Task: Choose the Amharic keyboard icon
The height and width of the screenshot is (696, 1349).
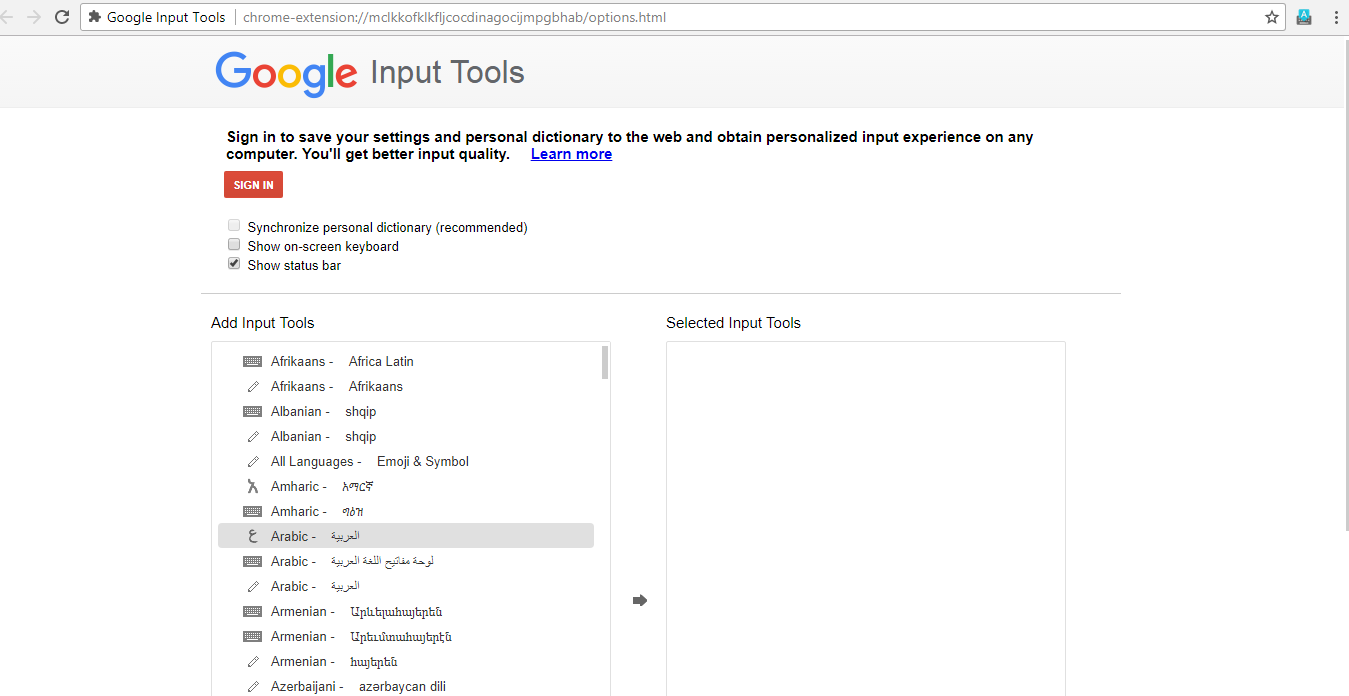Action: coord(253,512)
